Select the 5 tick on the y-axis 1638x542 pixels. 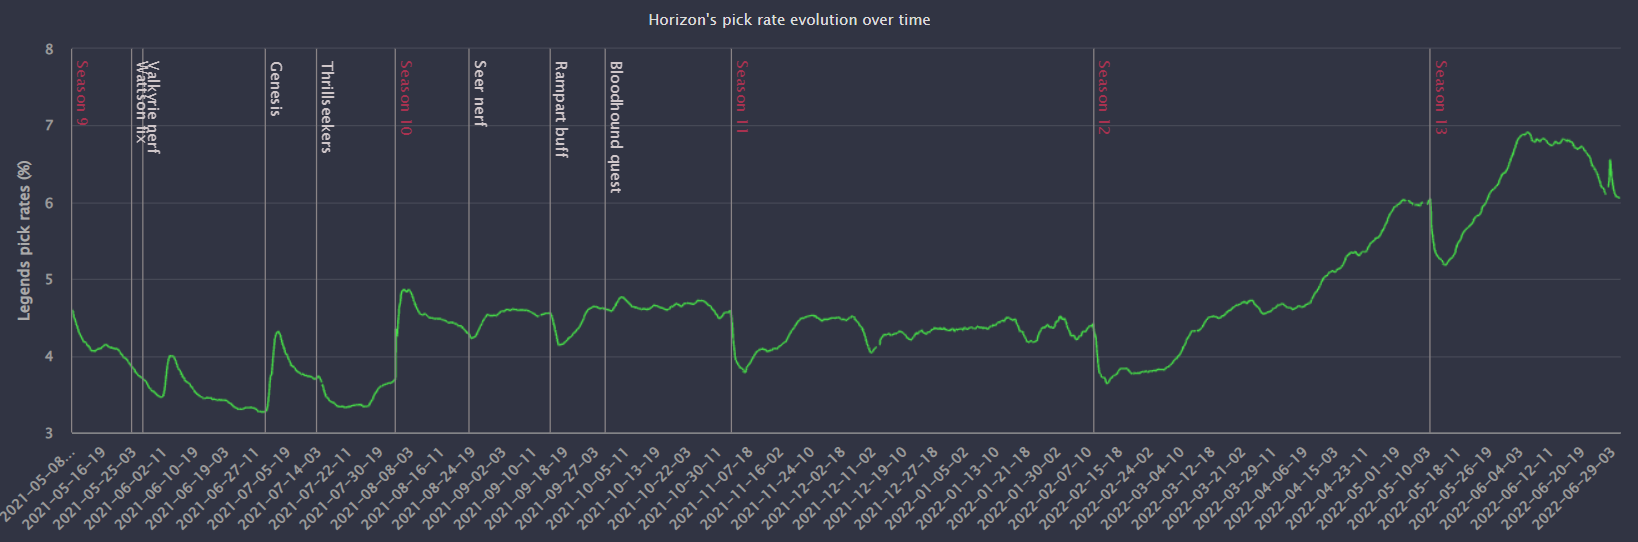click(x=49, y=280)
